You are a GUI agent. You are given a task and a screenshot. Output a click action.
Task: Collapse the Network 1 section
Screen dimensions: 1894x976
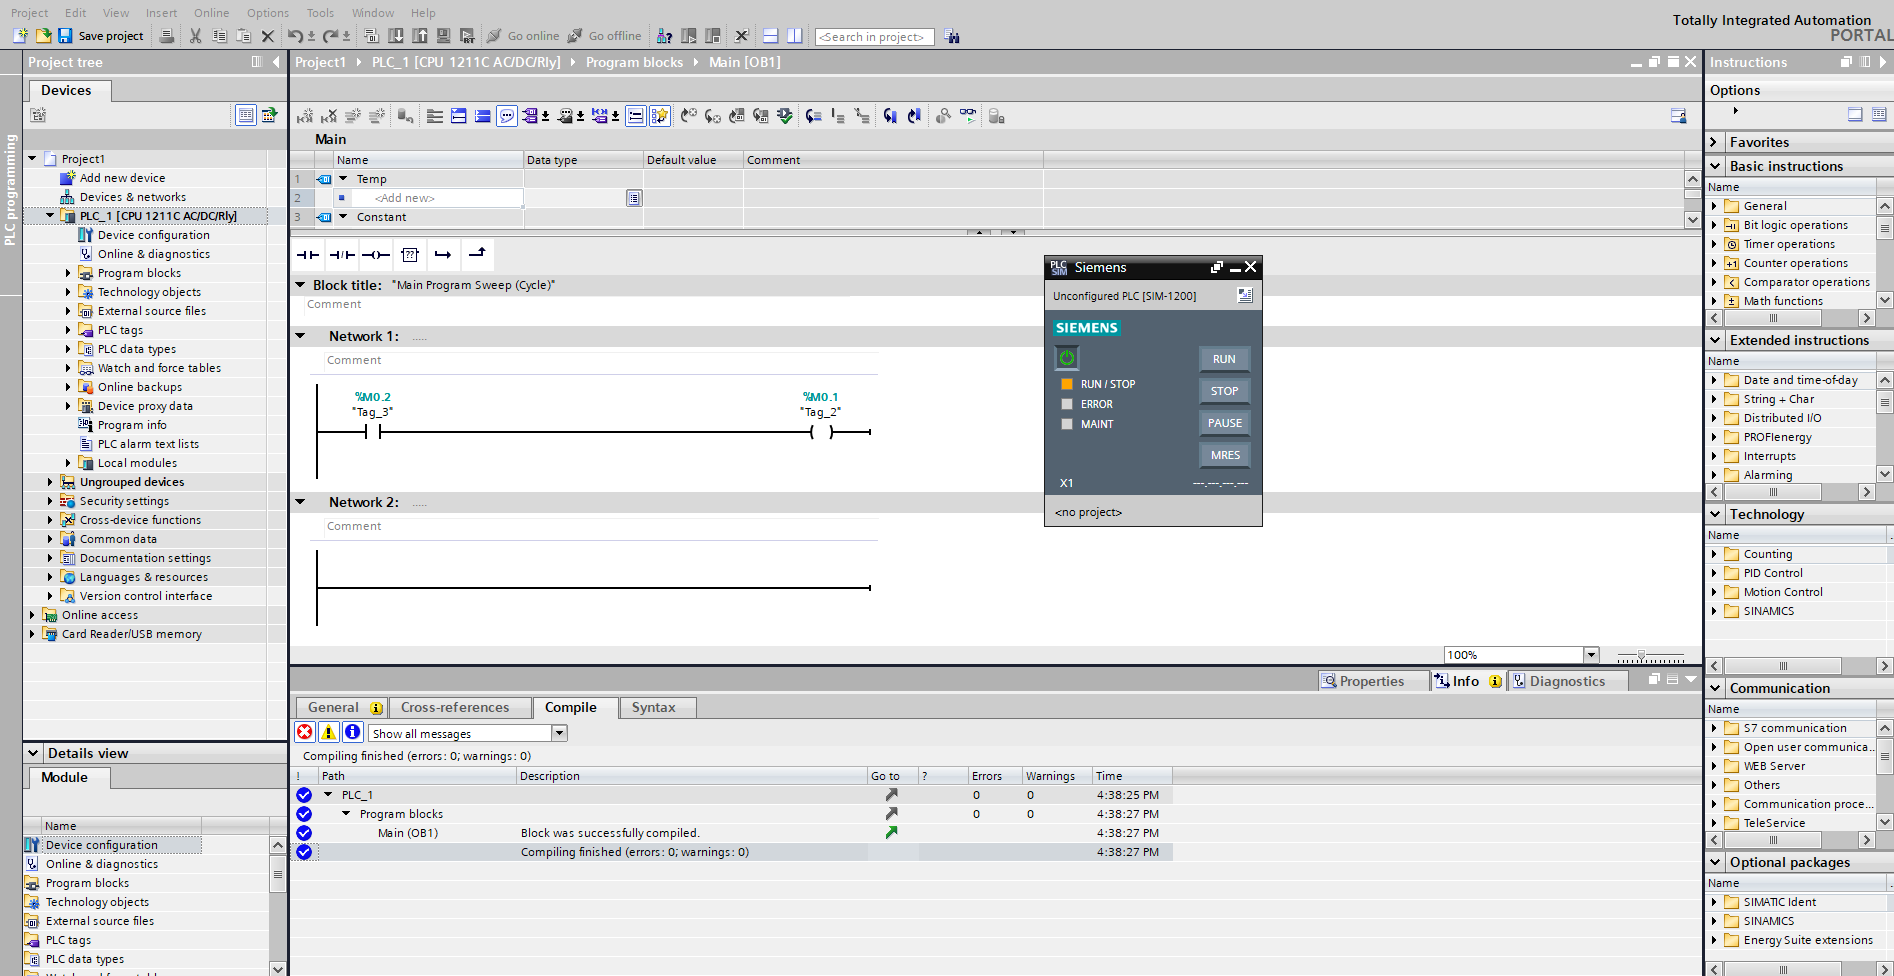(300, 337)
